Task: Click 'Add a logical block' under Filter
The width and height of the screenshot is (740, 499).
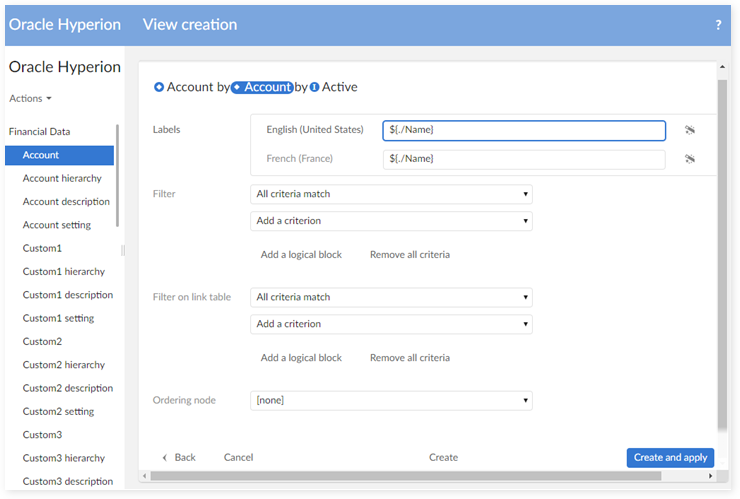Action: point(301,255)
